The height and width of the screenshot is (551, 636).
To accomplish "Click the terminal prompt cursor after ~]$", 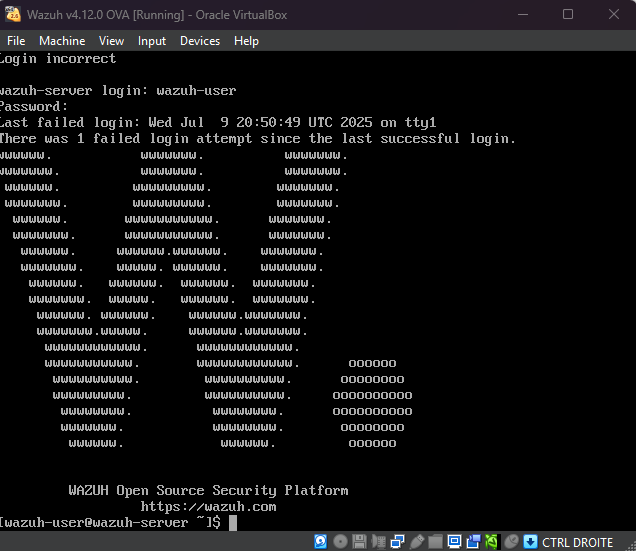I will (x=233, y=523).
